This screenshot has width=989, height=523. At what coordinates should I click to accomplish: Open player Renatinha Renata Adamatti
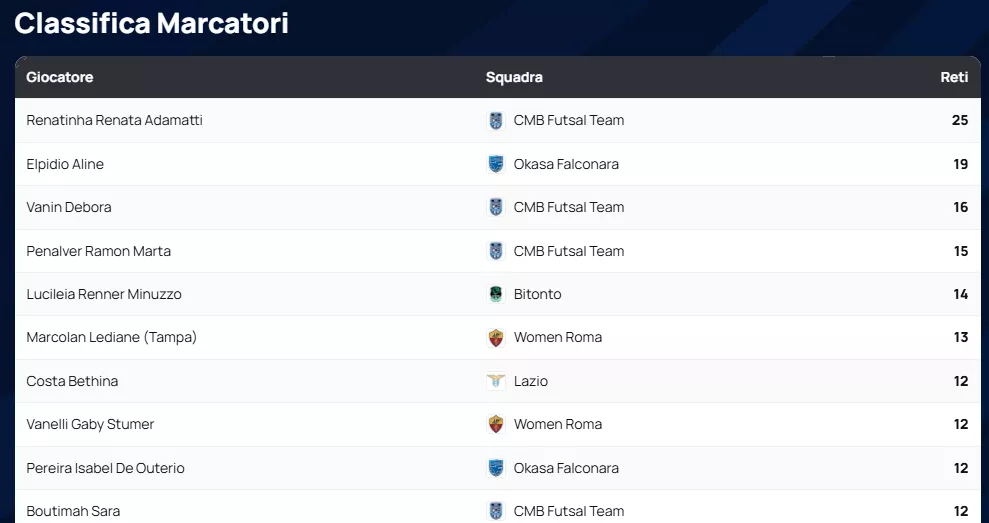[x=114, y=120]
